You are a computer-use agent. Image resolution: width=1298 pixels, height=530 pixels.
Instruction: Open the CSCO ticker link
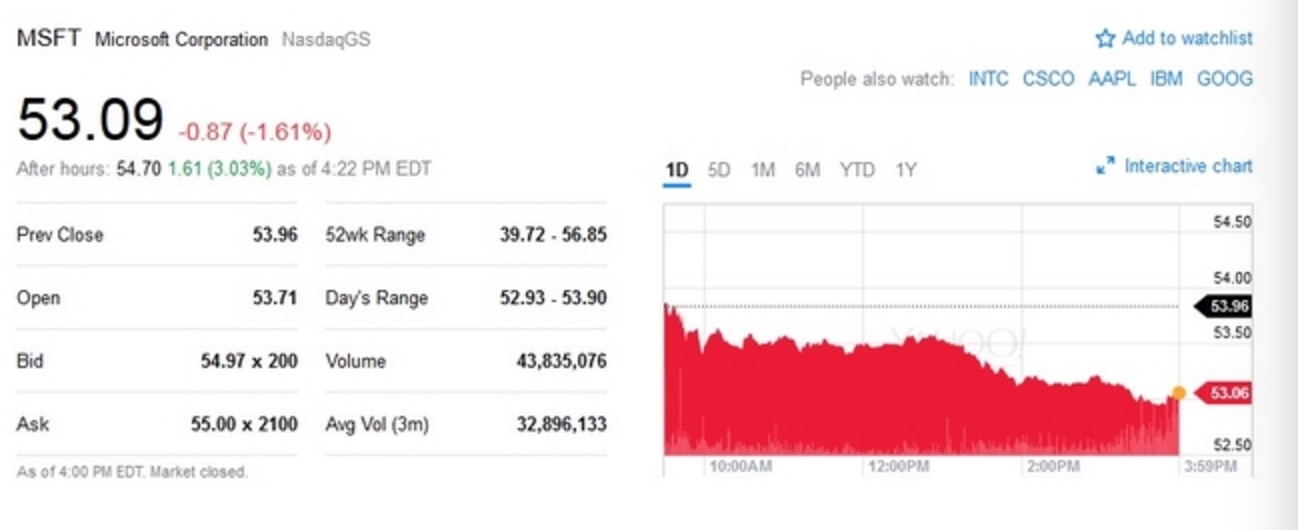coord(1048,79)
